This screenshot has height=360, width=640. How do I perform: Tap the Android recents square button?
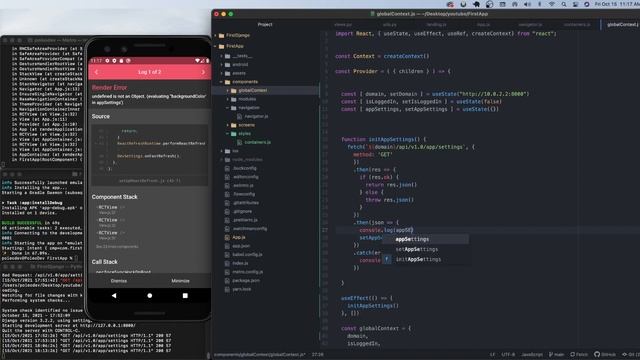(x=185, y=296)
